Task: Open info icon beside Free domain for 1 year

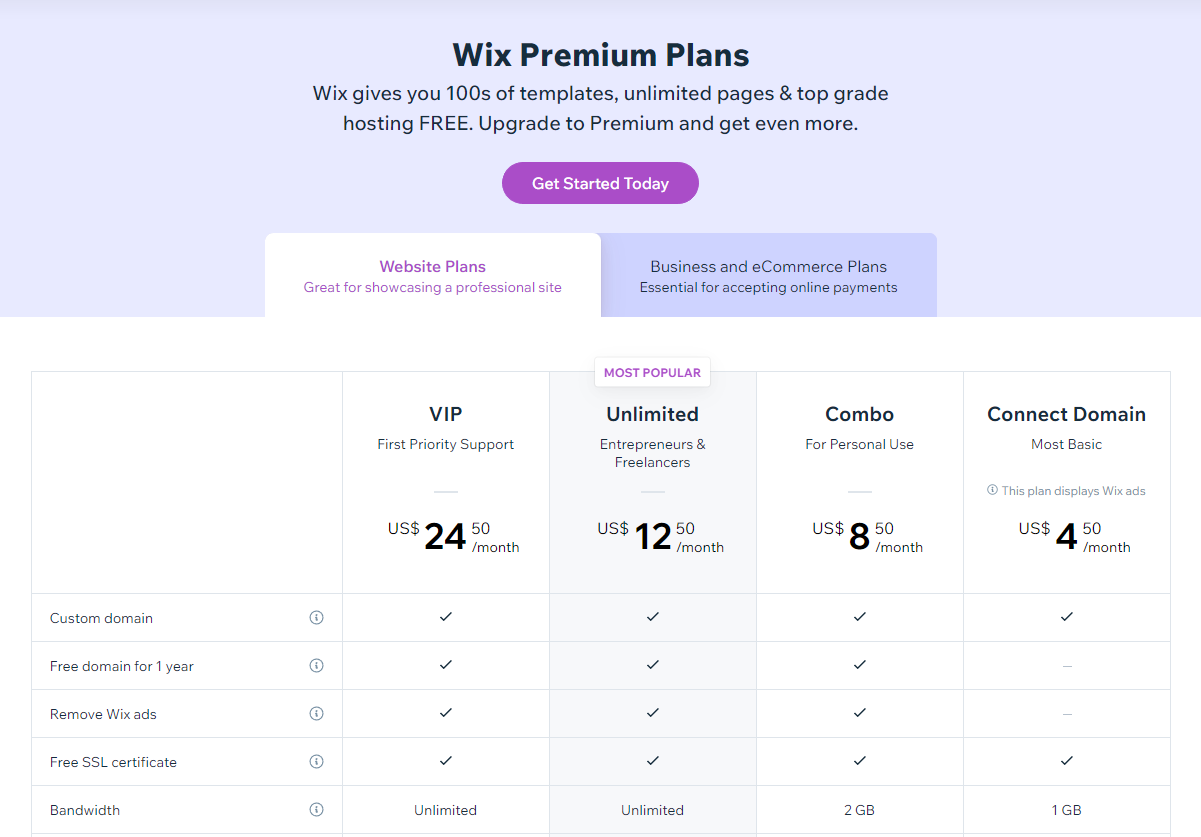Action: pyautogui.click(x=316, y=666)
